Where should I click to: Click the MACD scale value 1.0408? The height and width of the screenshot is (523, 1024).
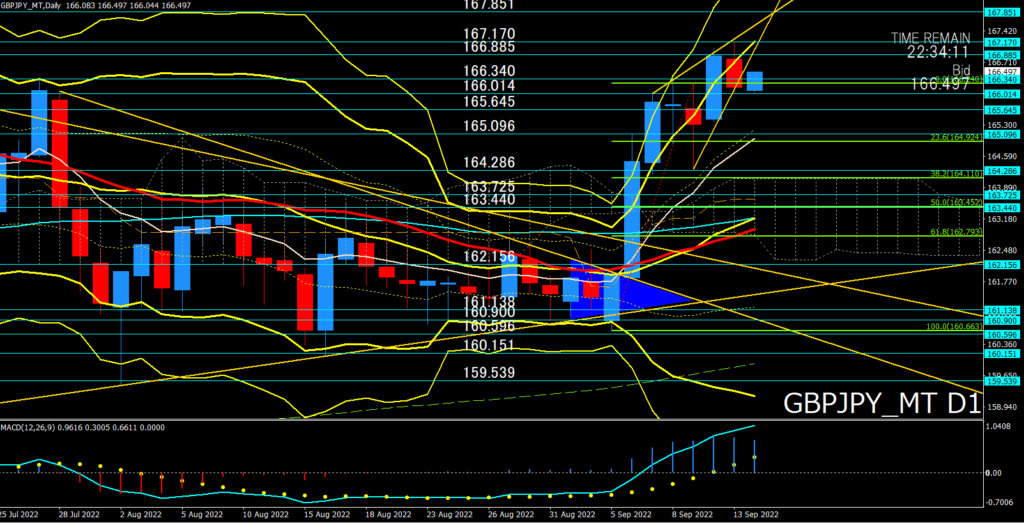click(x=1000, y=426)
